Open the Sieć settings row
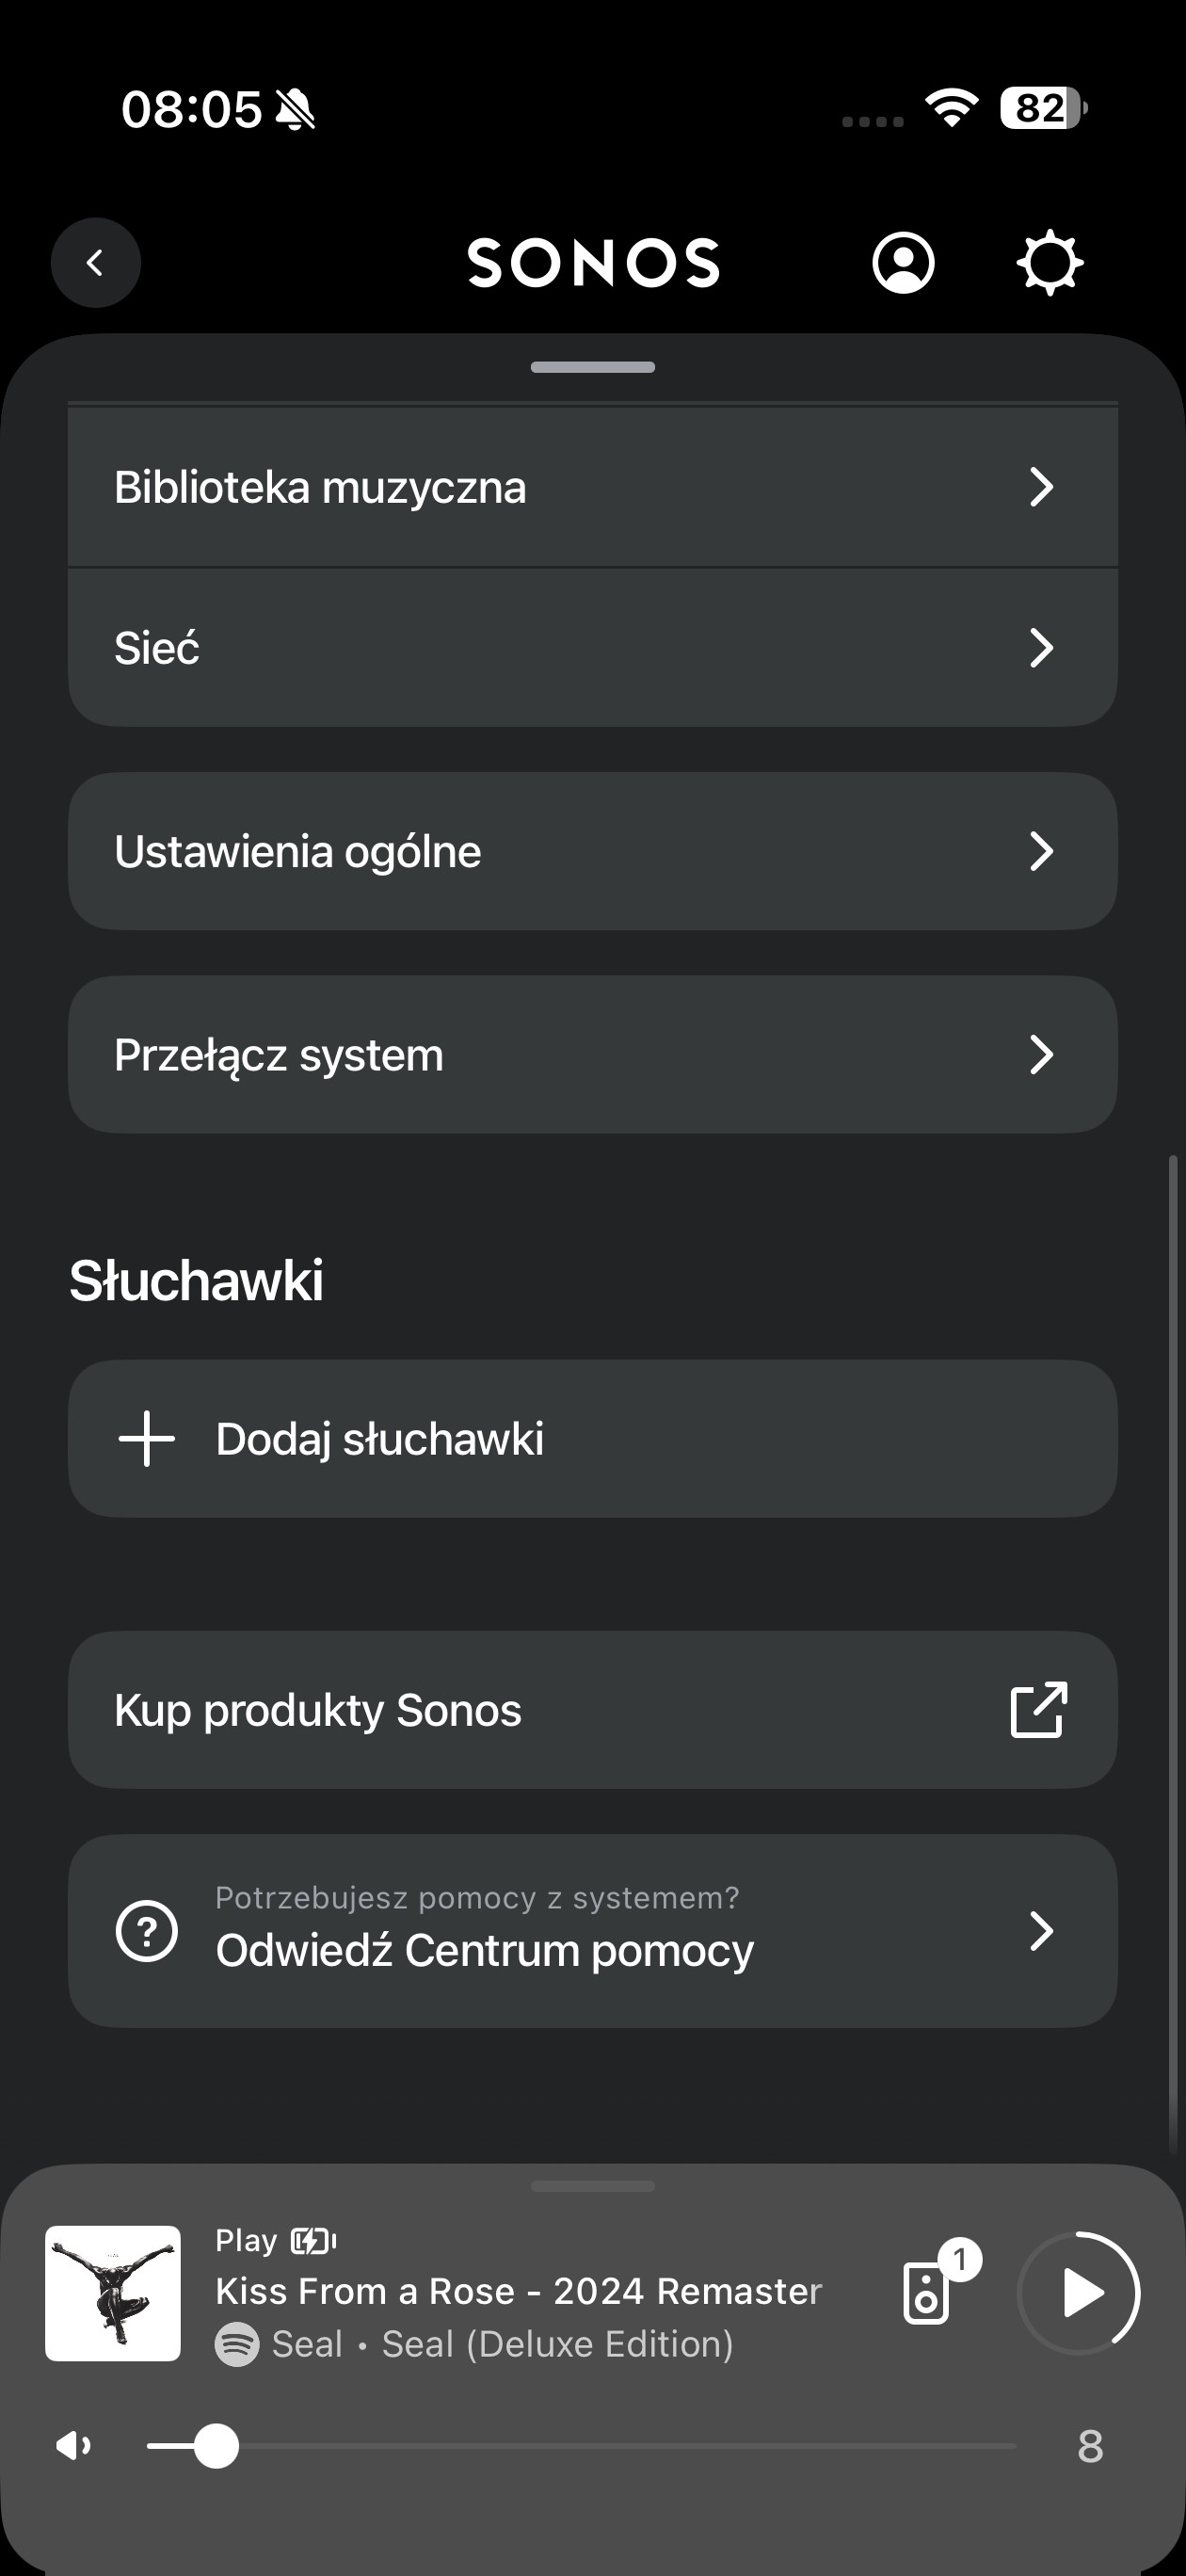 coord(500,648)
